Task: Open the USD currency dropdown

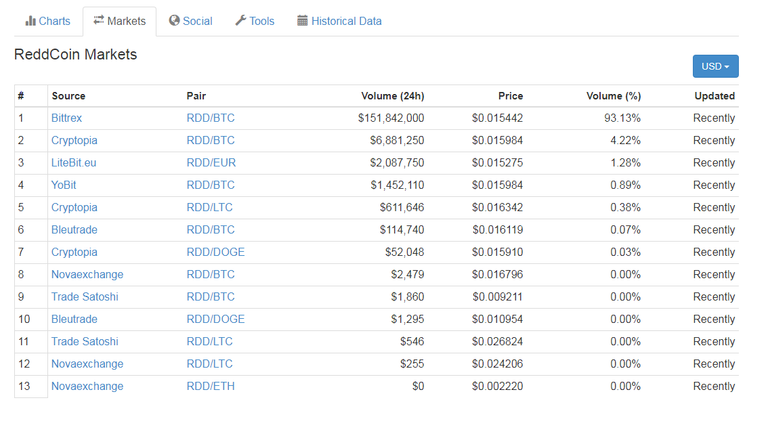Action: pos(715,66)
